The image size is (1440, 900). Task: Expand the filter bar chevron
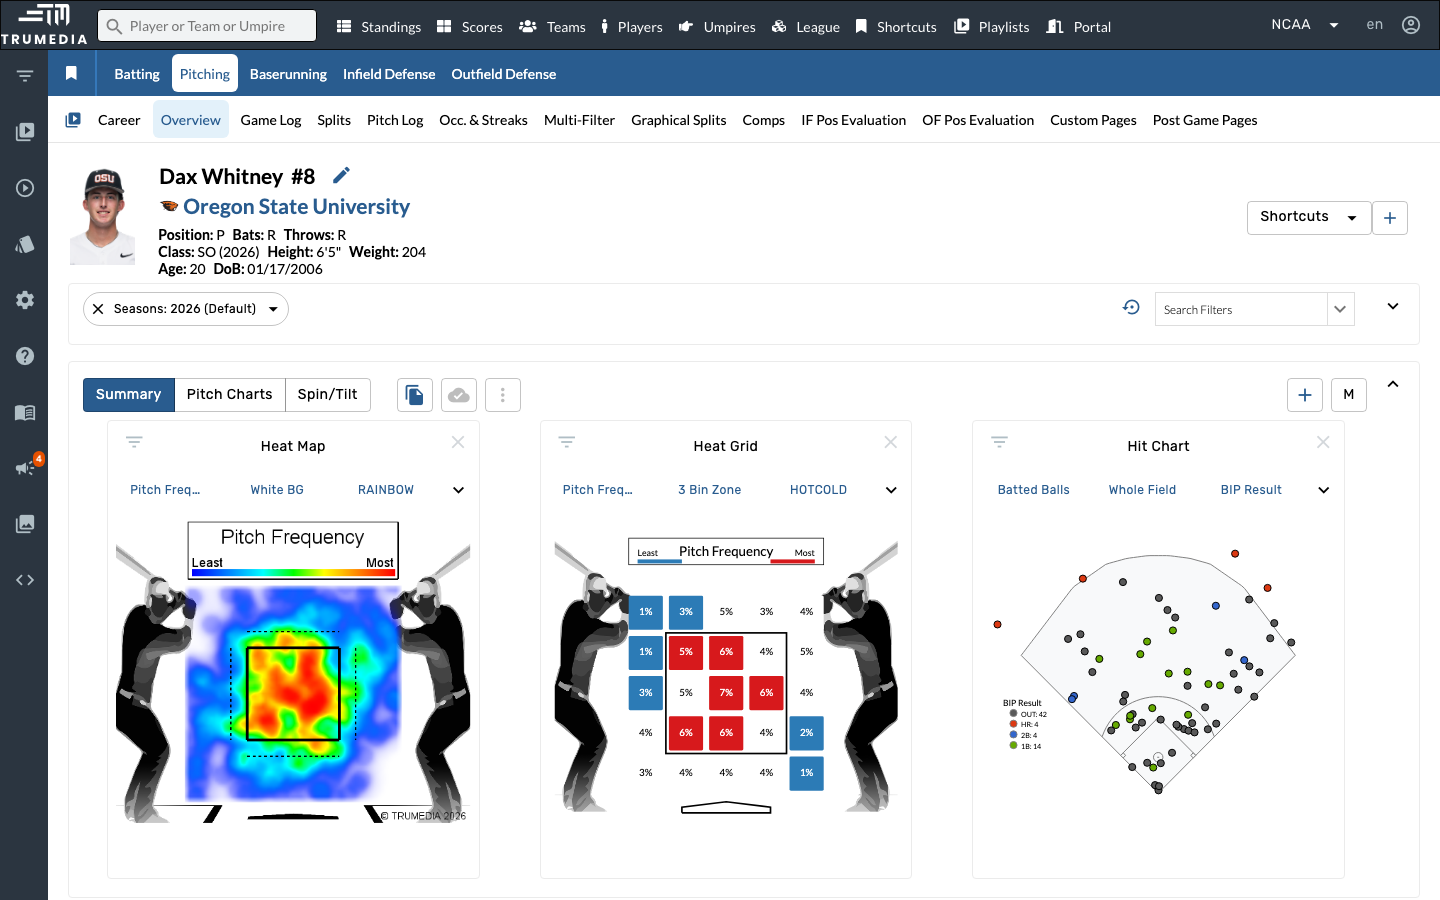coord(1393,306)
